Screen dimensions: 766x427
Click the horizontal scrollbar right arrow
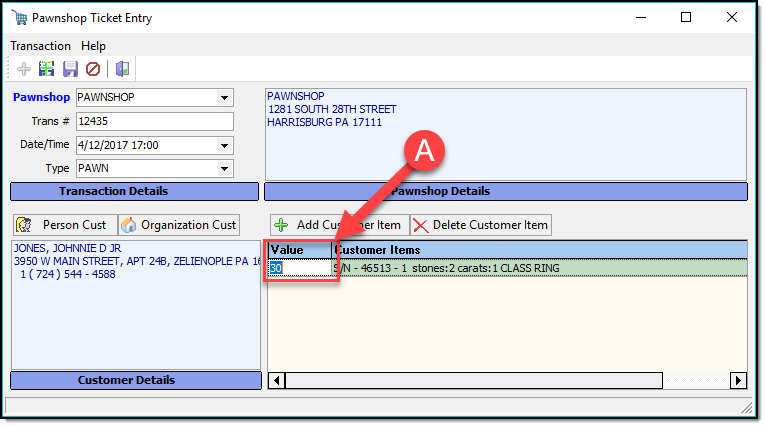pos(738,380)
